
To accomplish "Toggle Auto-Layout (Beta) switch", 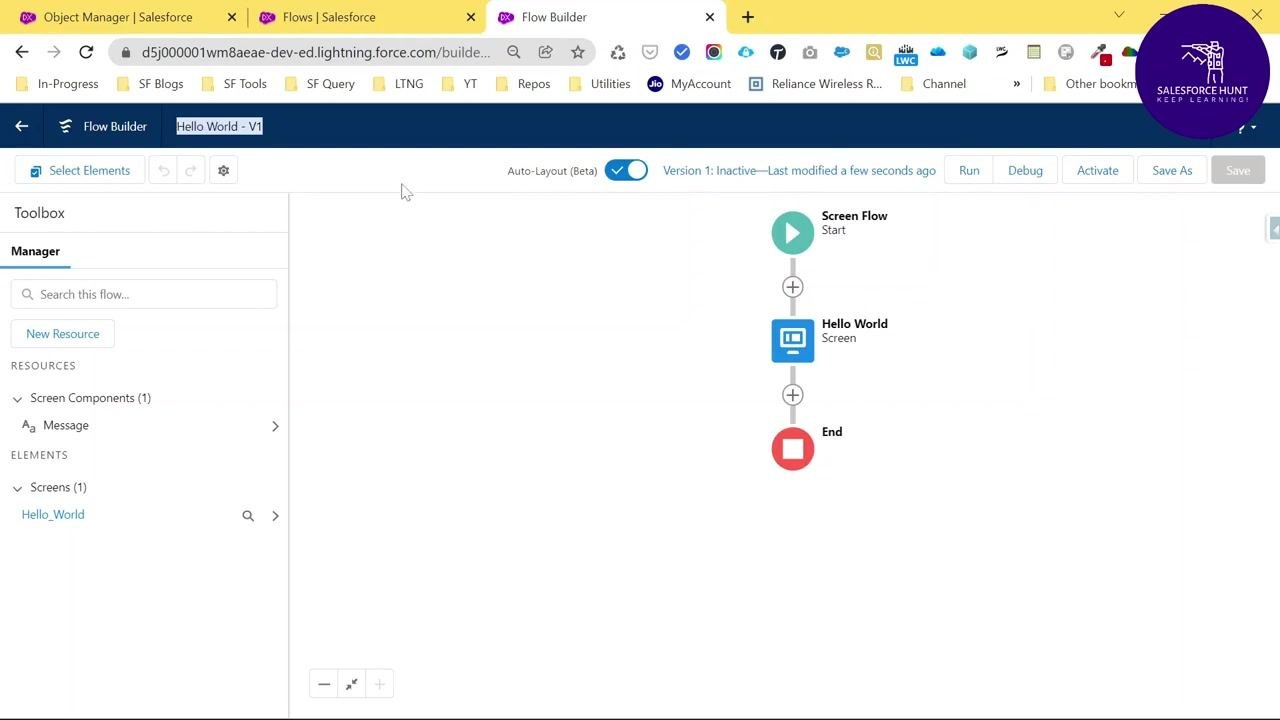I will click(x=626, y=170).
